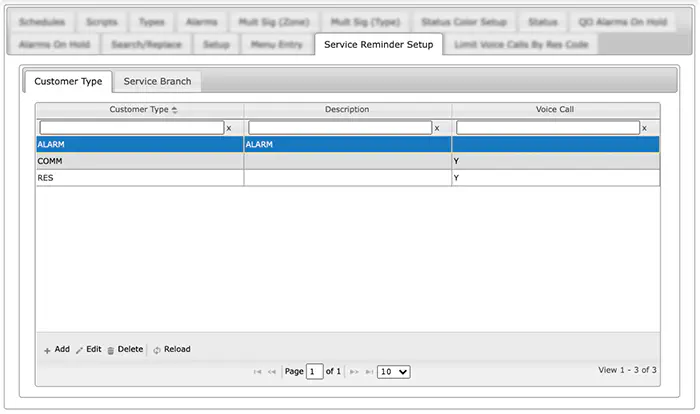Screen dimensions: 700x414
Task: Toggle sort arrows on Customer Type column
Action: pos(175,110)
